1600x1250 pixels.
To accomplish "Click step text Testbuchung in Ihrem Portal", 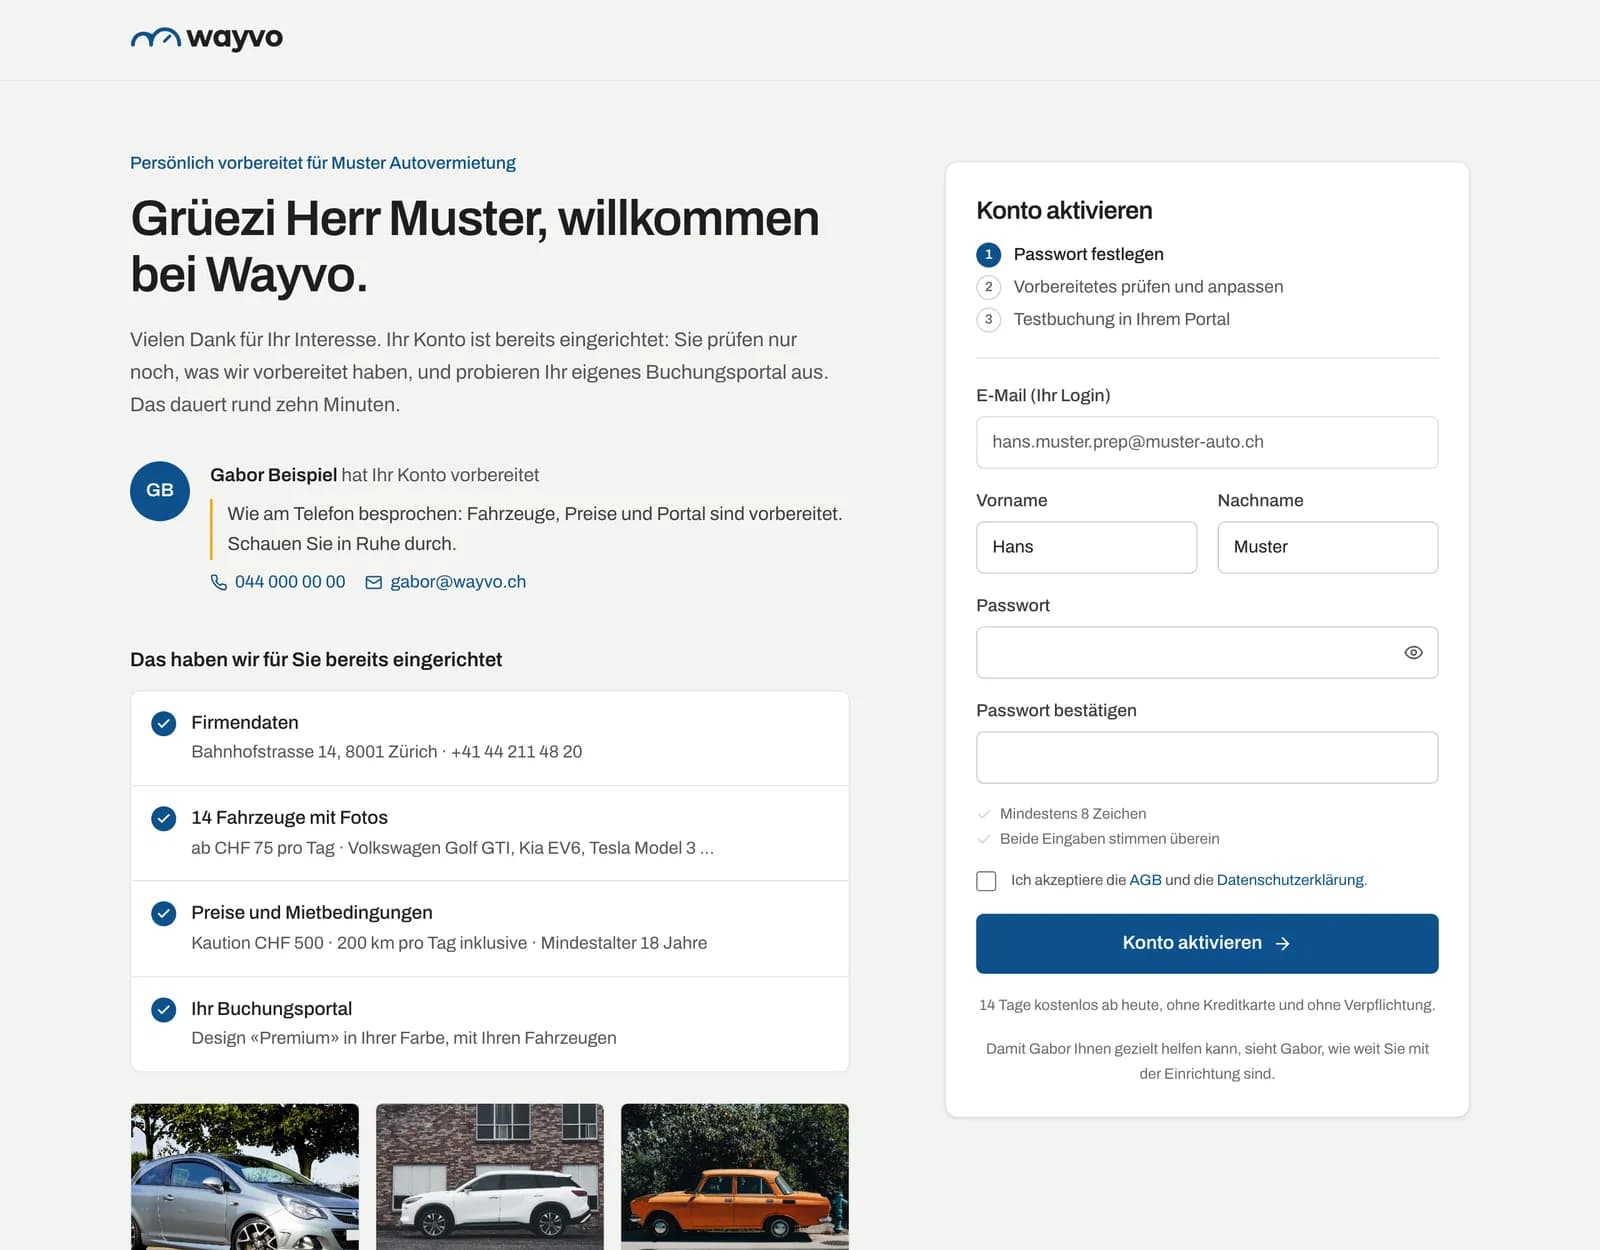I will click(x=1121, y=319).
